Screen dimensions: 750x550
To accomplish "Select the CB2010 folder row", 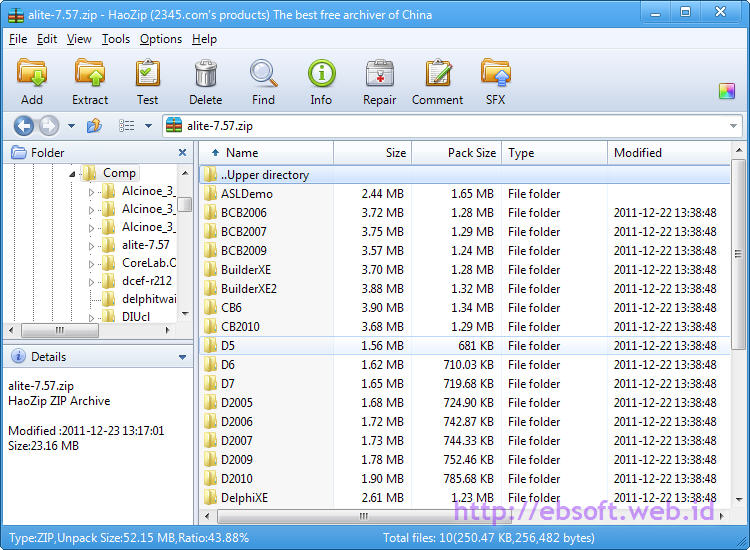I will click(x=465, y=327).
